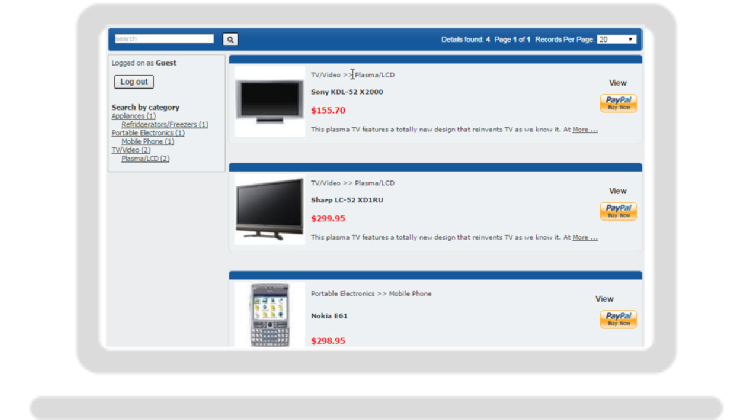Click View for Sony KDL-52 X2000

pyautogui.click(x=618, y=83)
